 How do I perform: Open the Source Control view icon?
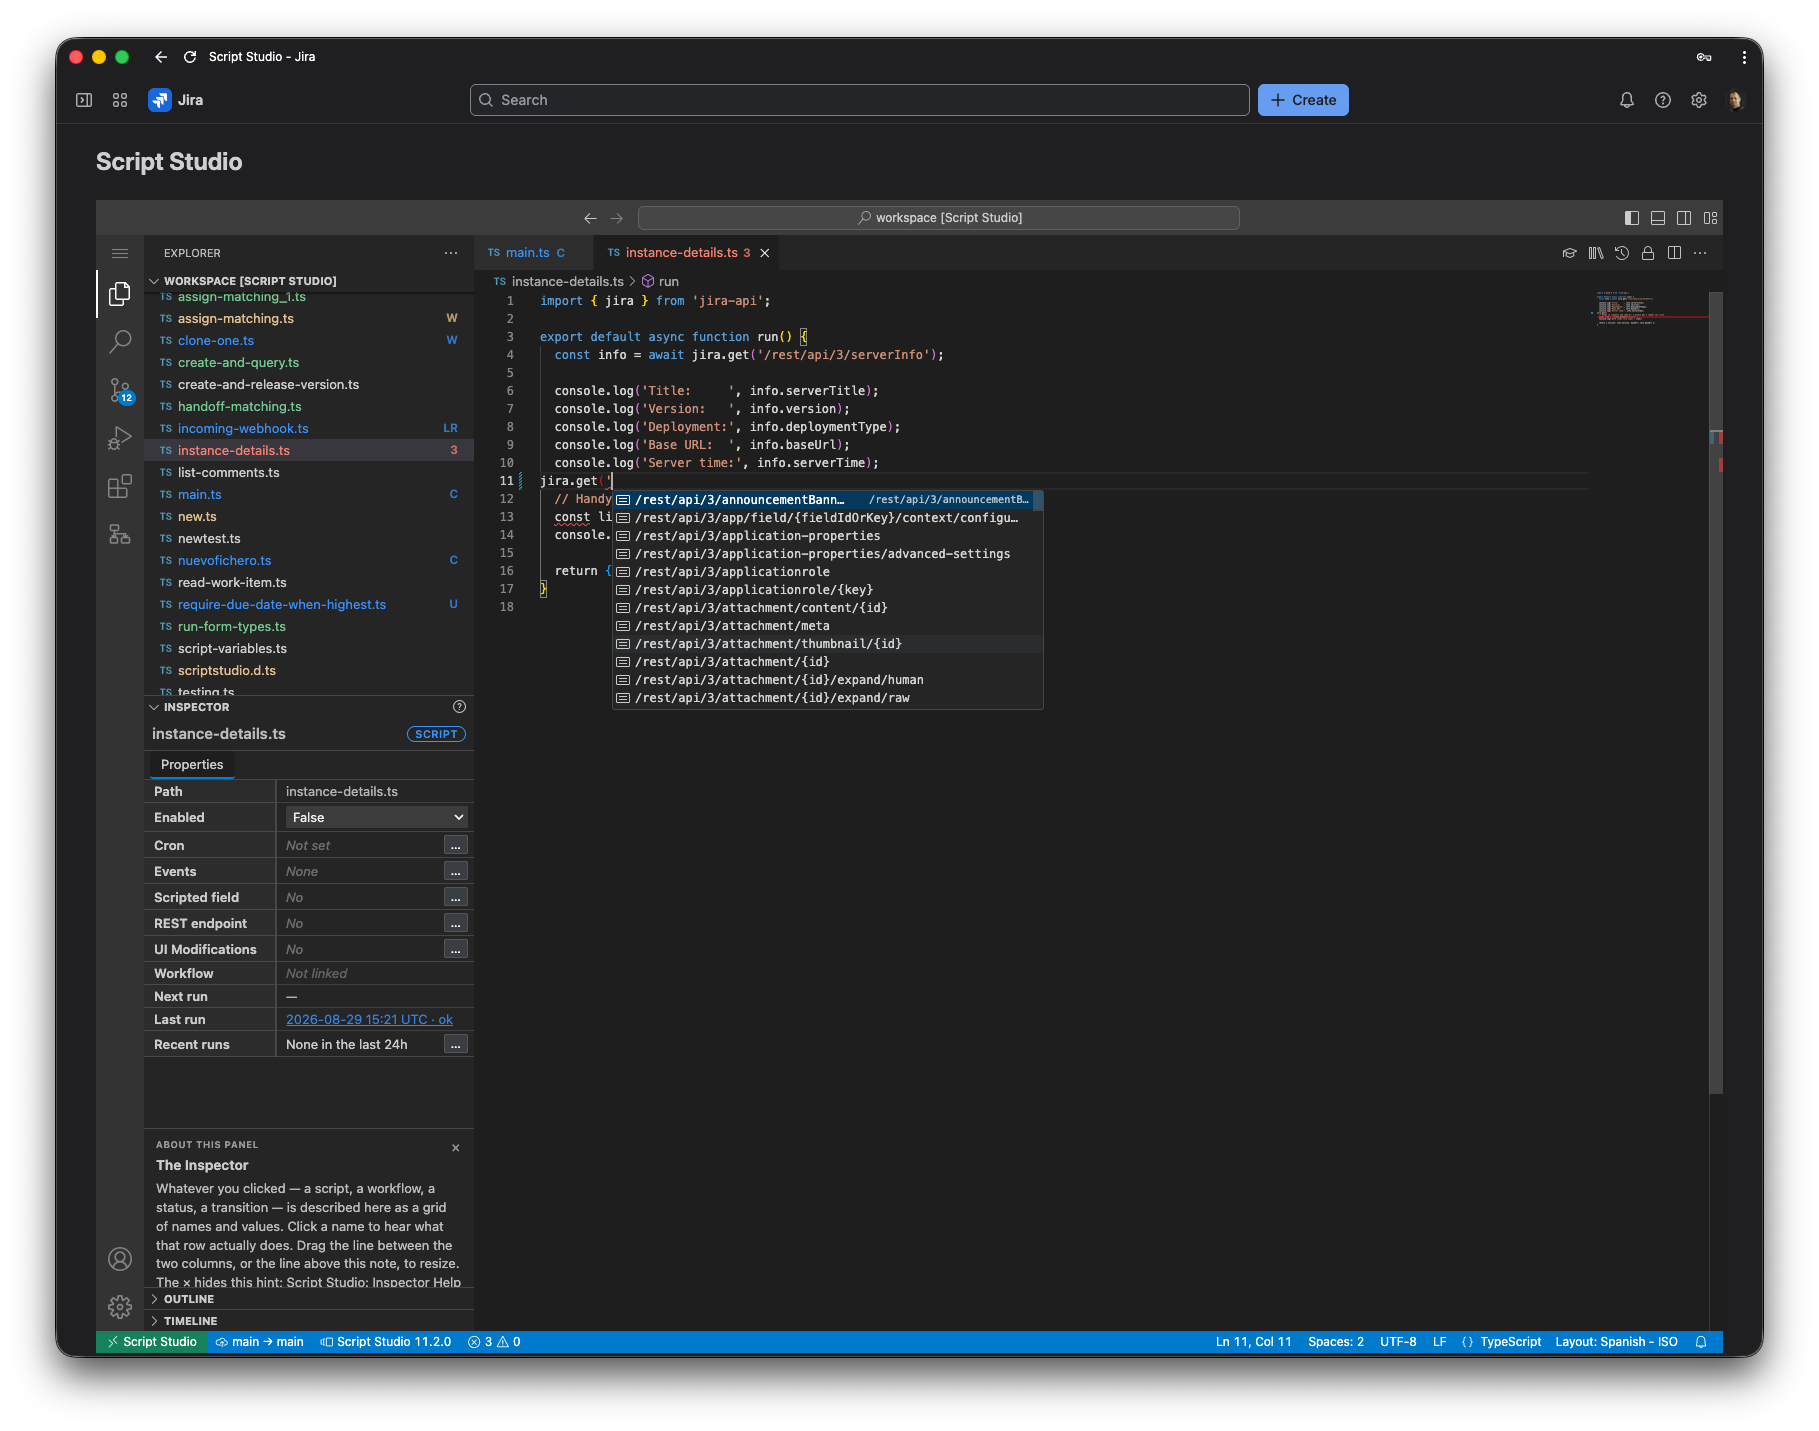coord(120,390)
